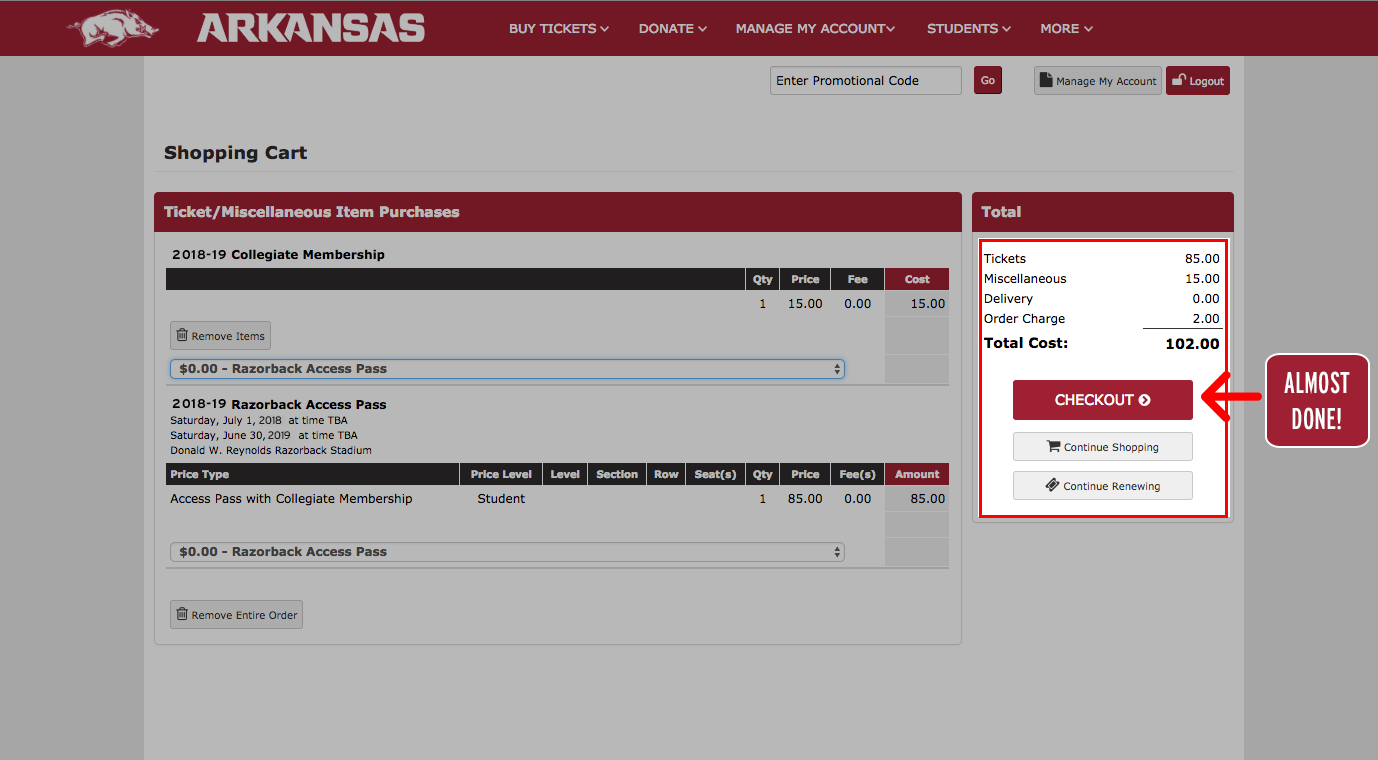This screenshot has height=760, width=1378.
Task: Open the Donate menu
Action: click(671, 28)
